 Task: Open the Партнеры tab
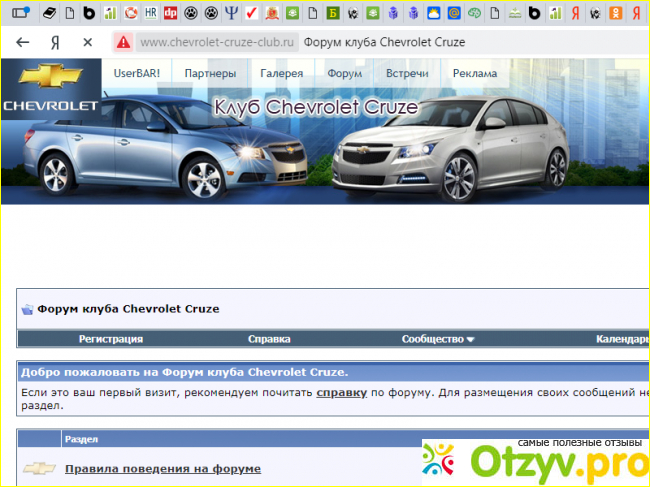pyautogui.click(x=210, y=73)
